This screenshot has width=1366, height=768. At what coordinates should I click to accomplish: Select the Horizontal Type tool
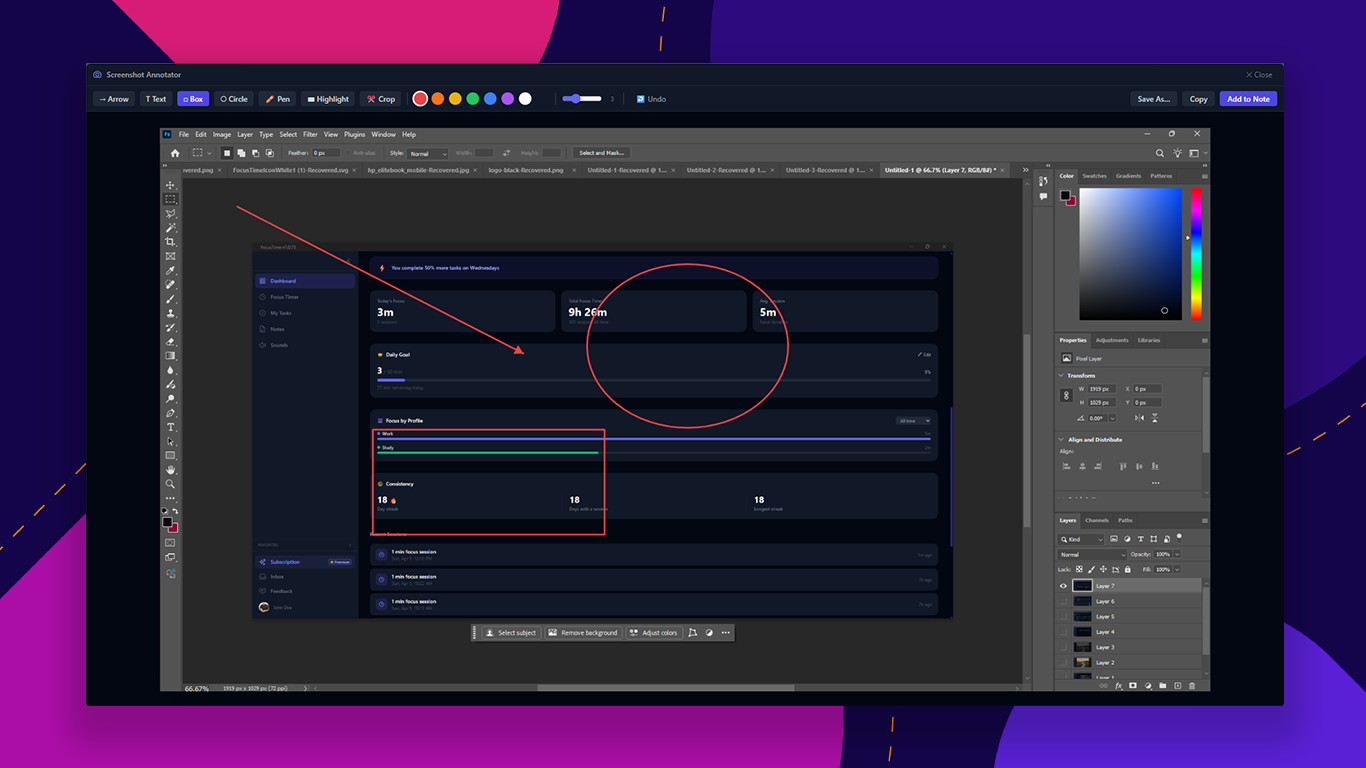(x=171, y=427)
